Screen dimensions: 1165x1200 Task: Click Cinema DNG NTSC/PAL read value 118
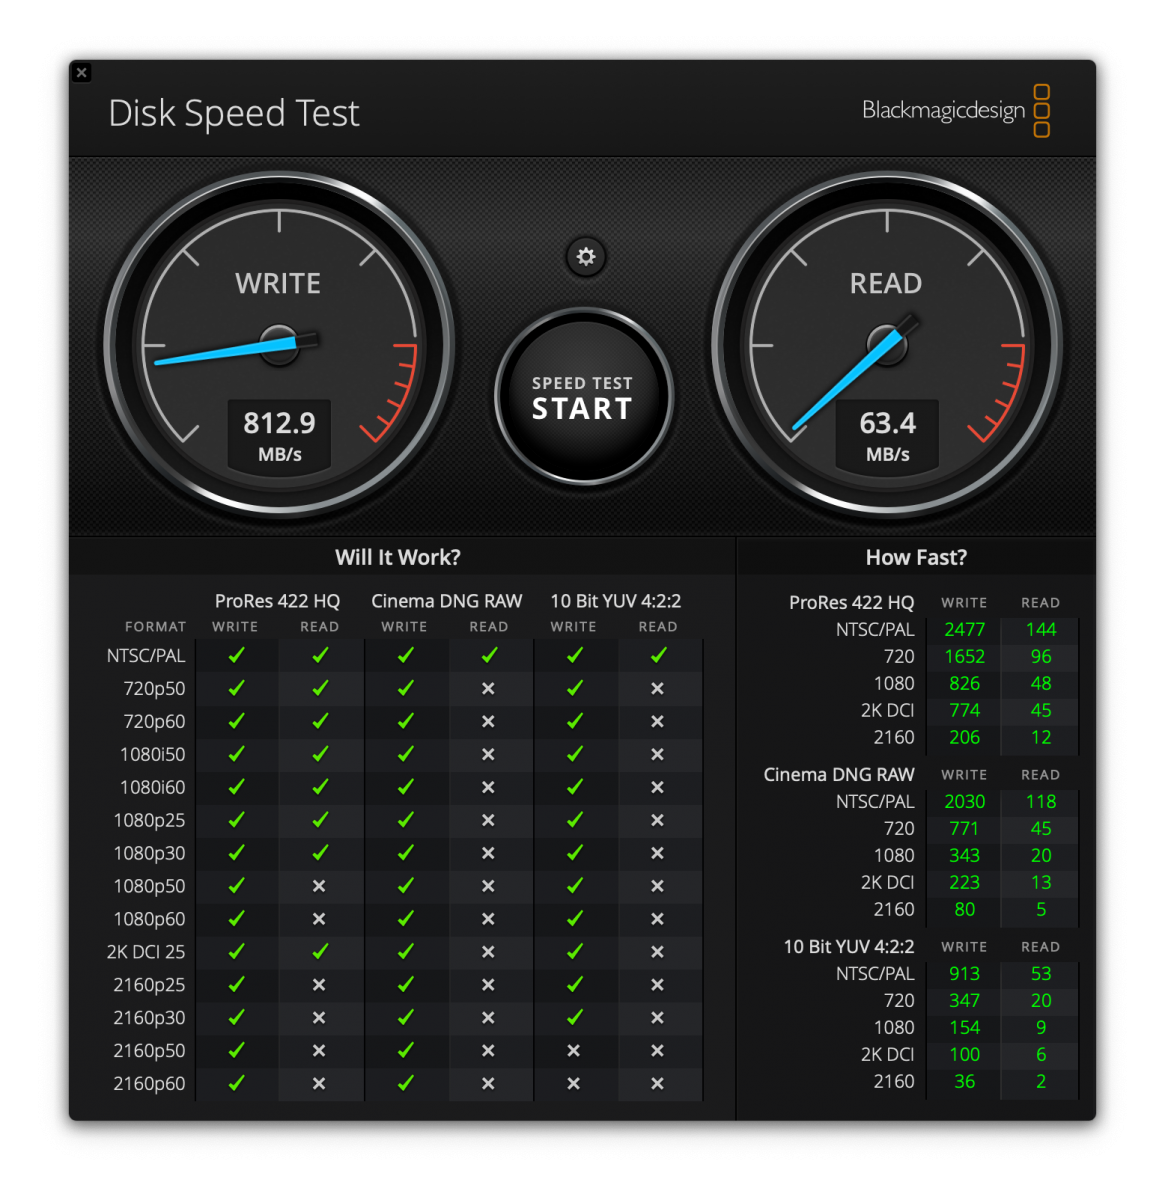click(1041, 801)
